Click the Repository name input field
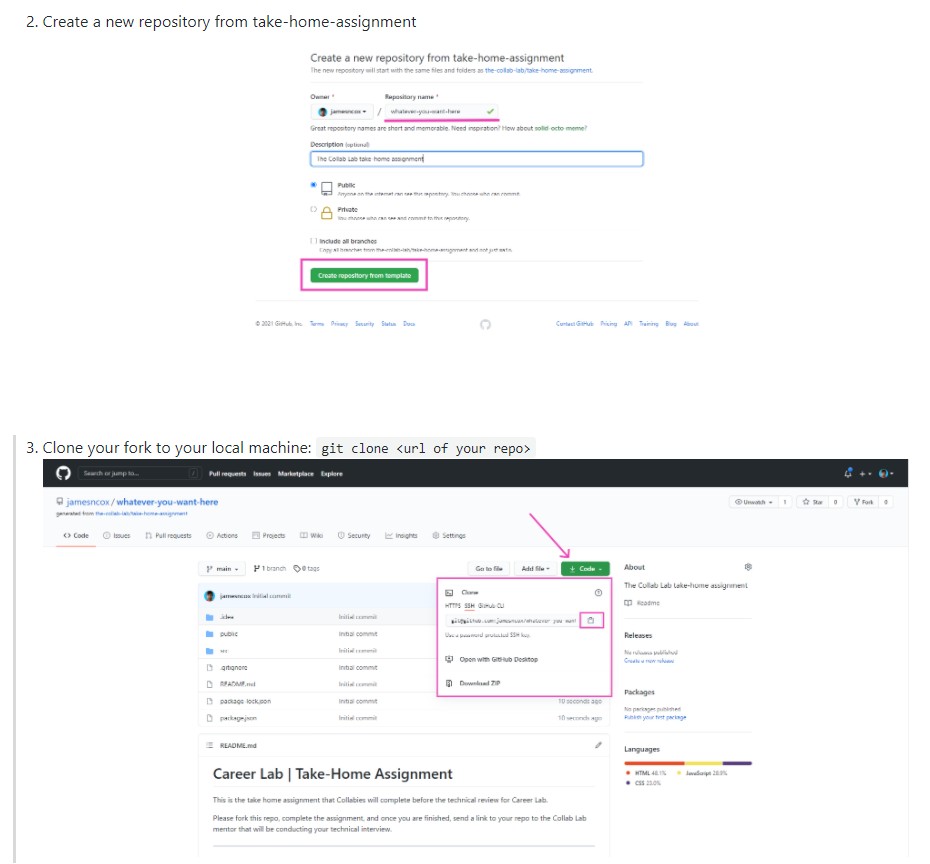Image resolution: width=930 pixels, height=864 pixels. (x=441, y=111)
